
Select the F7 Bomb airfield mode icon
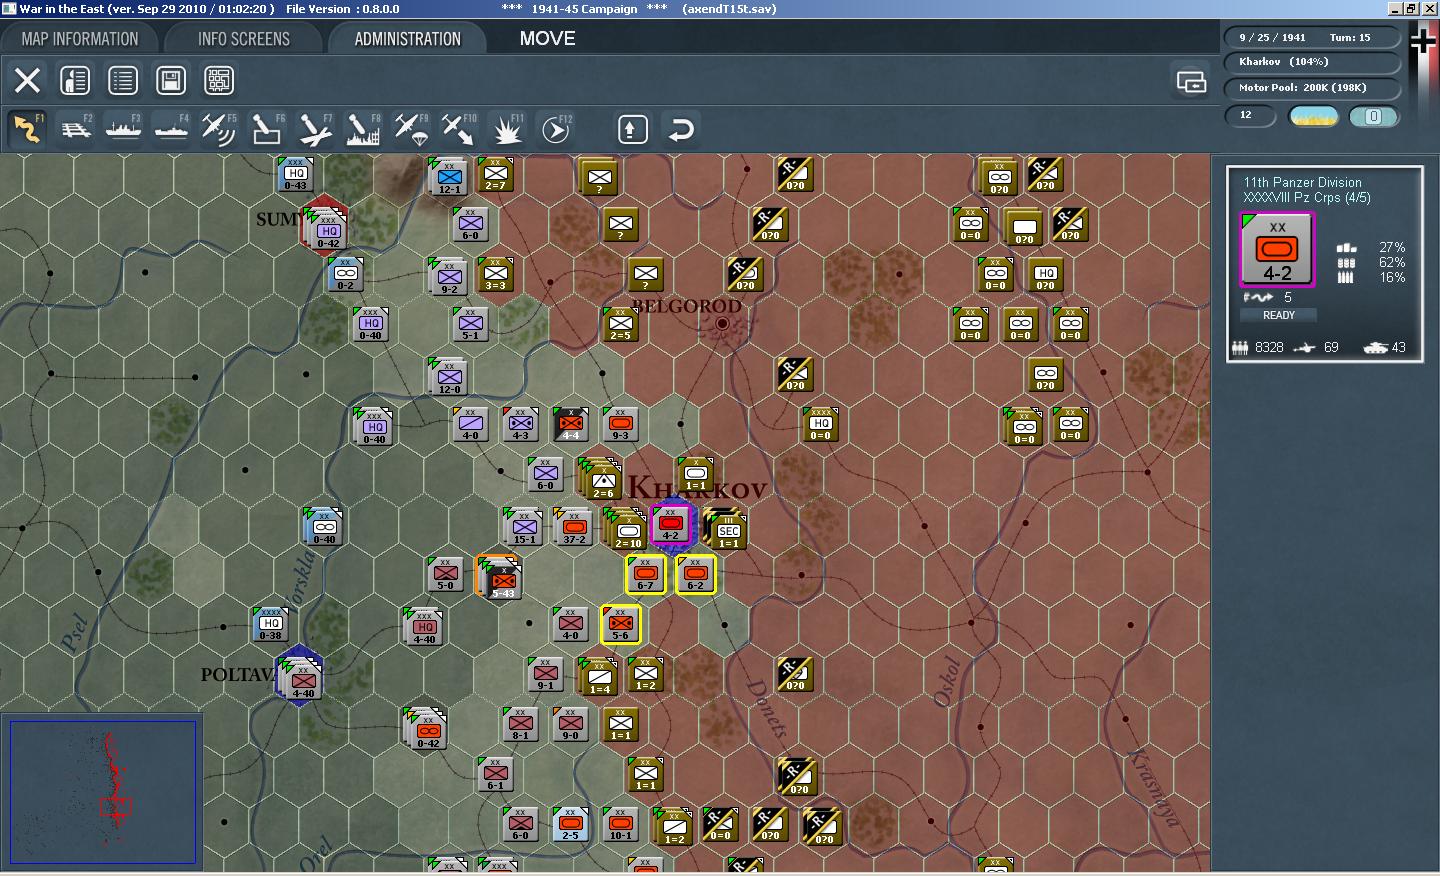[315, 129]
